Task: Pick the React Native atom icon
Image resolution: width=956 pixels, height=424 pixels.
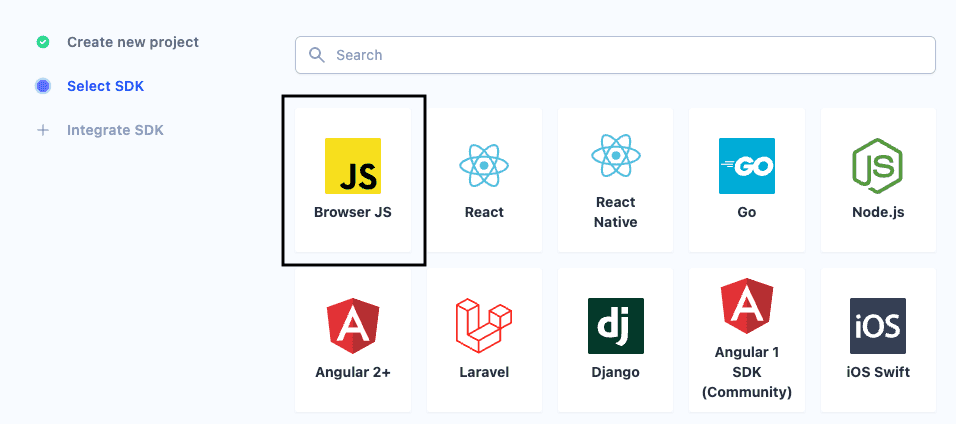Action: pos(615,156)
